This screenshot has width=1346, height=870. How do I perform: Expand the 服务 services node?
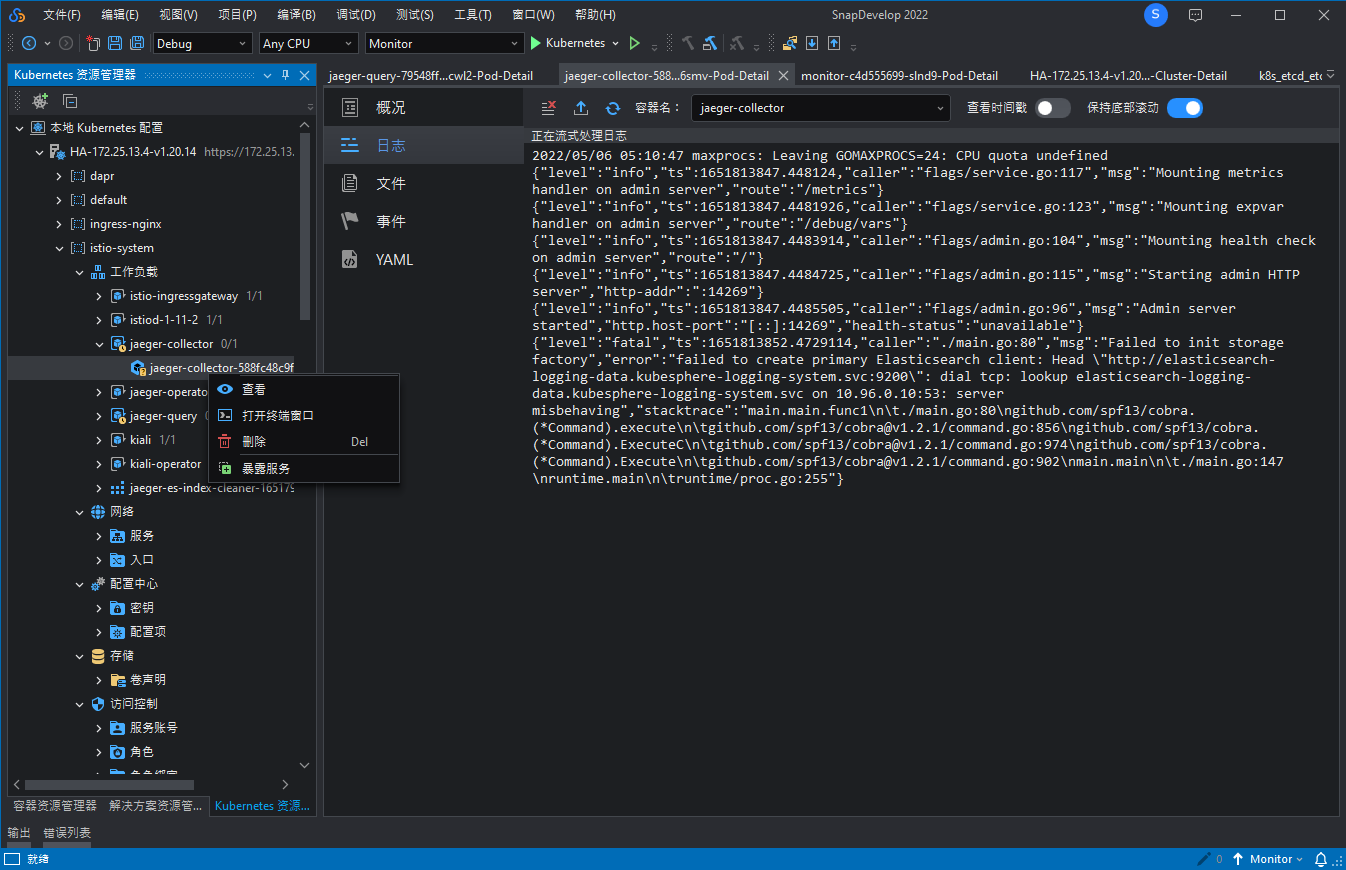[x=98, y=536]
